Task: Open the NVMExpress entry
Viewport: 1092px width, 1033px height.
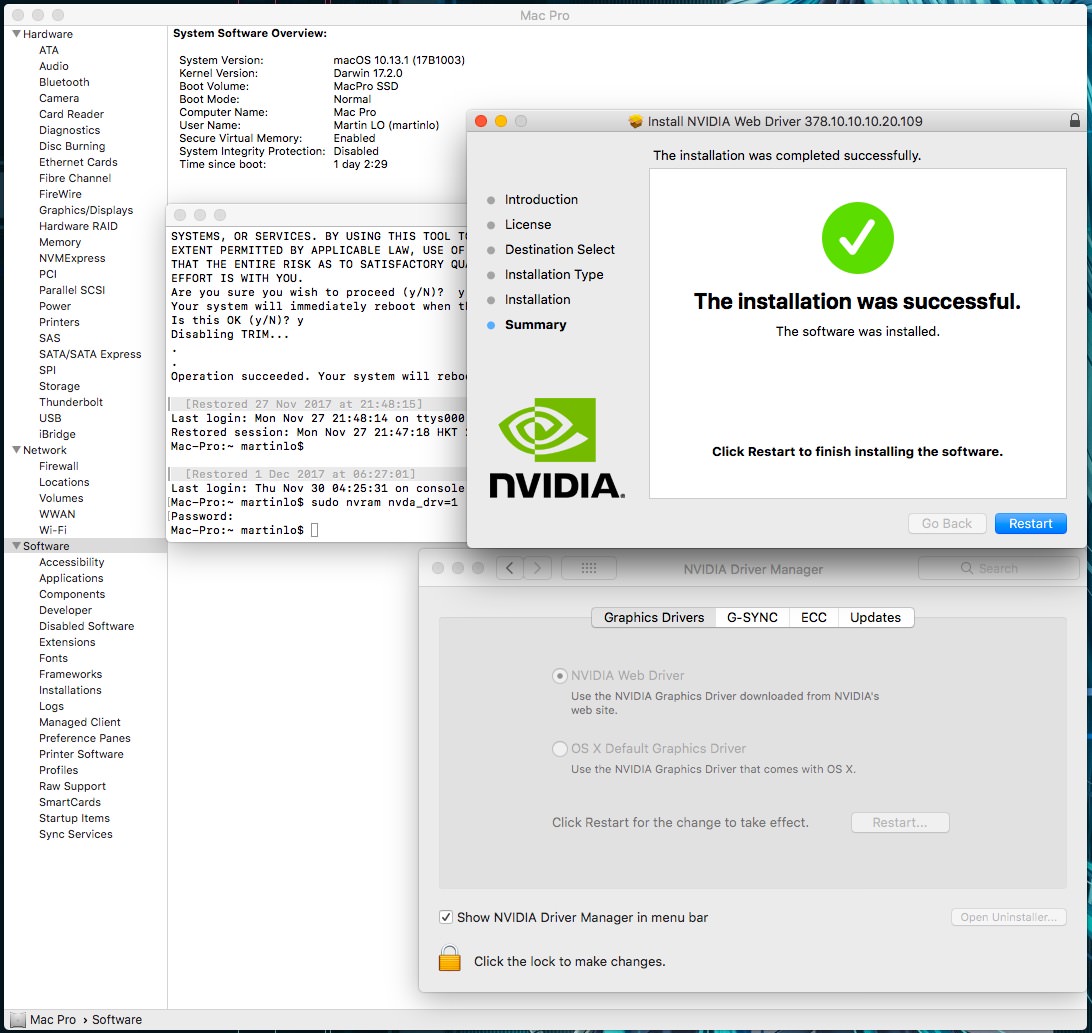Action: coord(72,258)
